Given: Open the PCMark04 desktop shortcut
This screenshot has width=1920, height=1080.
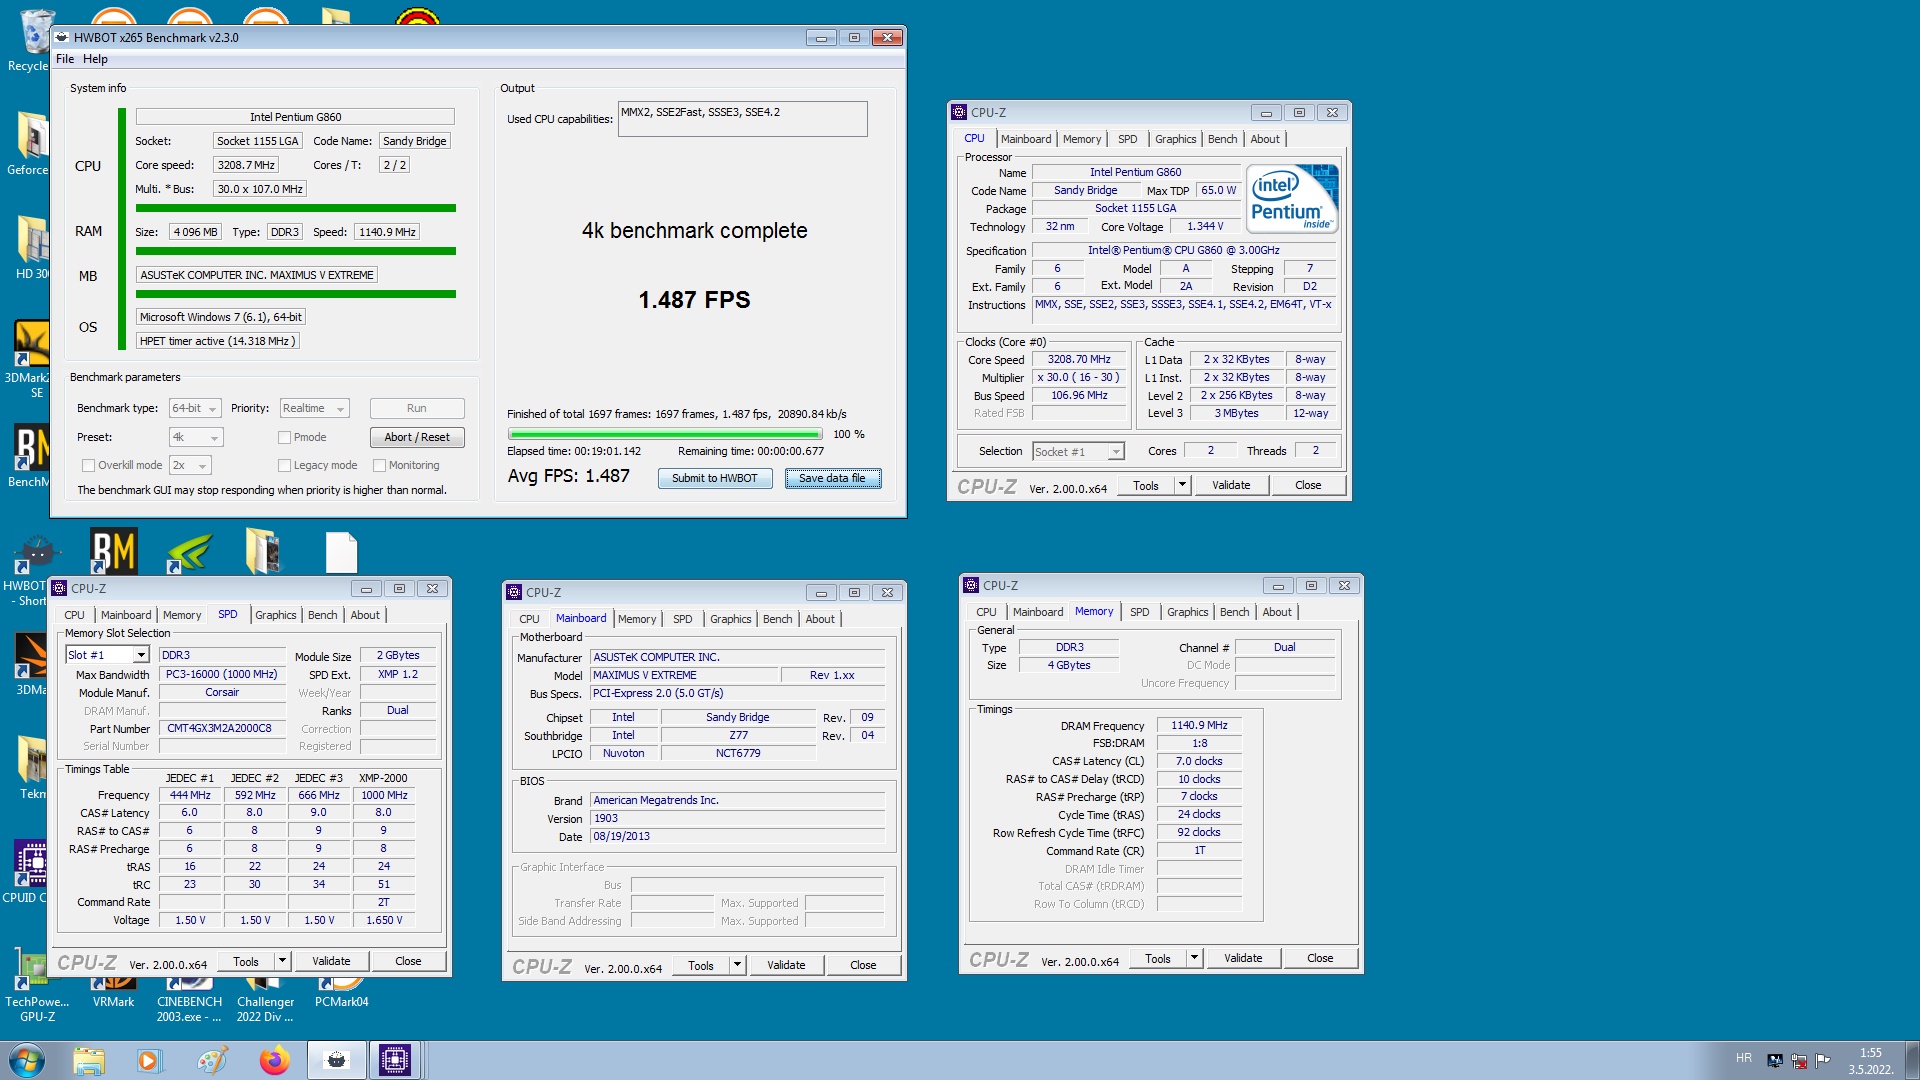Looking at the screenshot, I should [341, 992].
